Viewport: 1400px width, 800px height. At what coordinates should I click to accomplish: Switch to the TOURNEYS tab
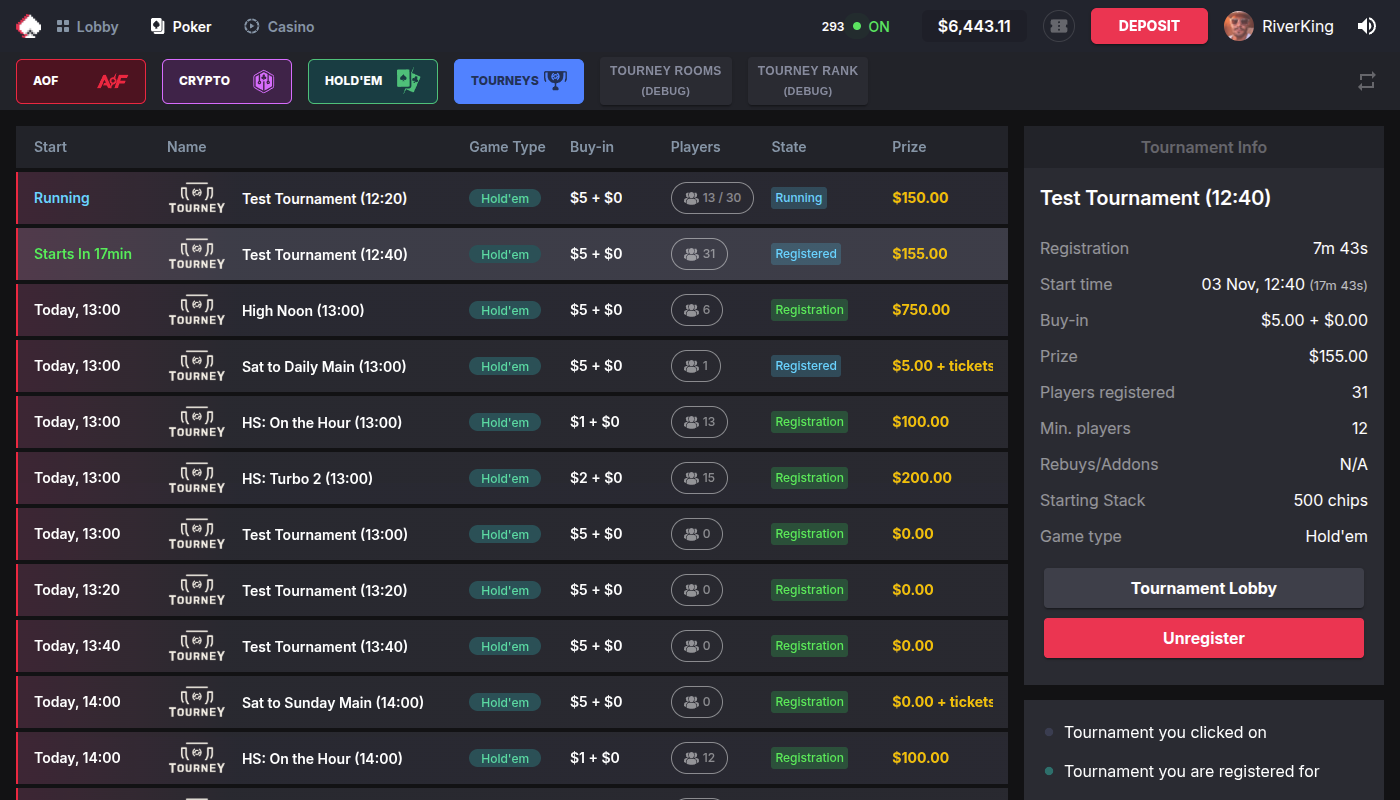click(518, 81)
